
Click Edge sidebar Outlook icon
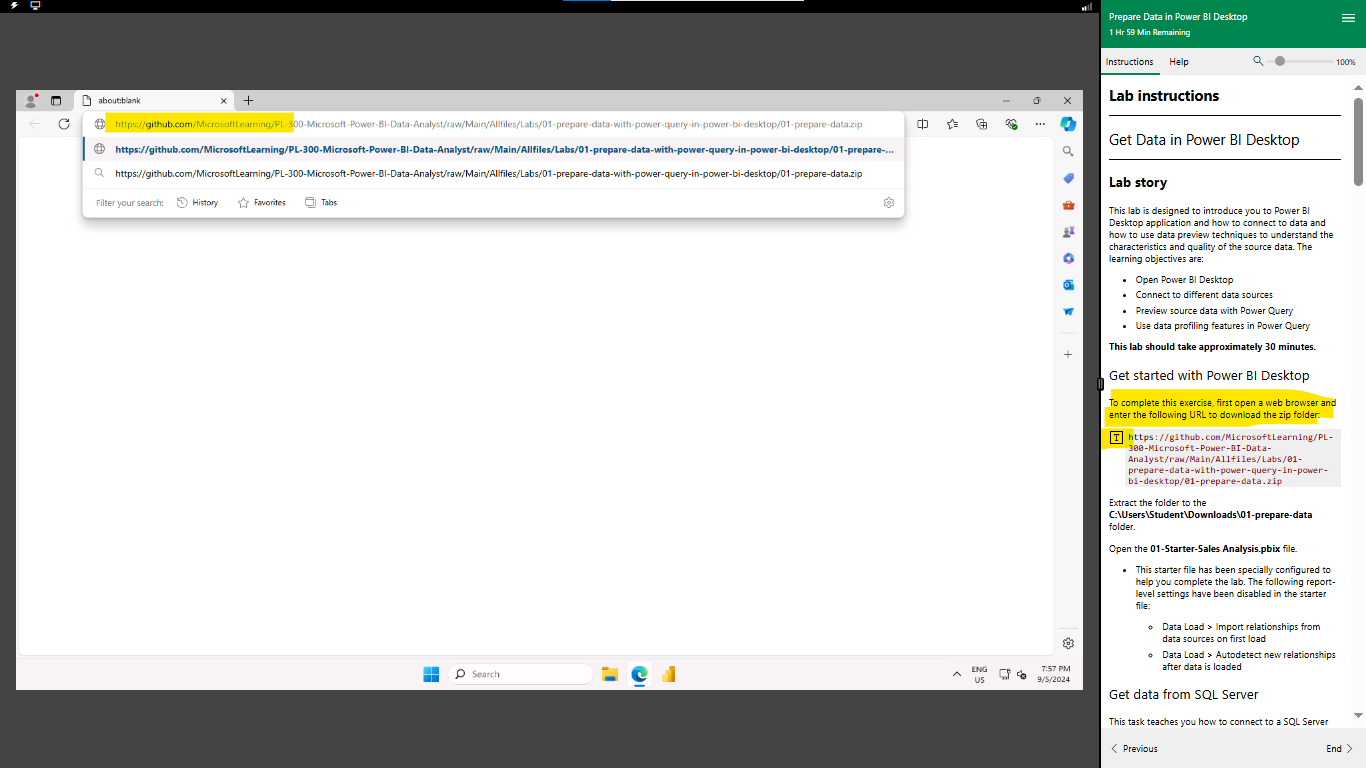pos(1068,285)
